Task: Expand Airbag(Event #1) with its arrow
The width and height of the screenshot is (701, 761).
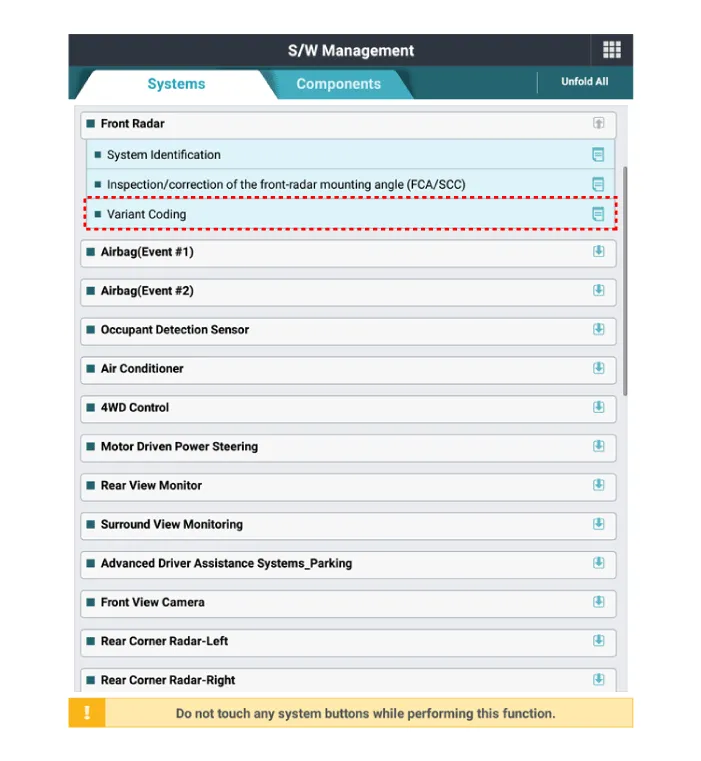Action: click(598, 252)
